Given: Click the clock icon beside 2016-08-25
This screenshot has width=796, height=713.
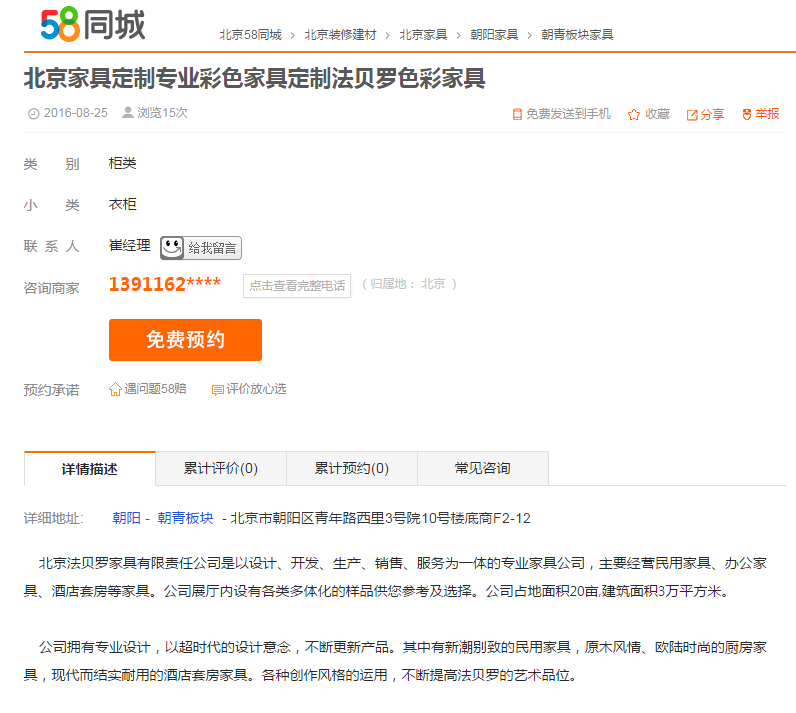Looking at the screenshot, I should (34, 114).
